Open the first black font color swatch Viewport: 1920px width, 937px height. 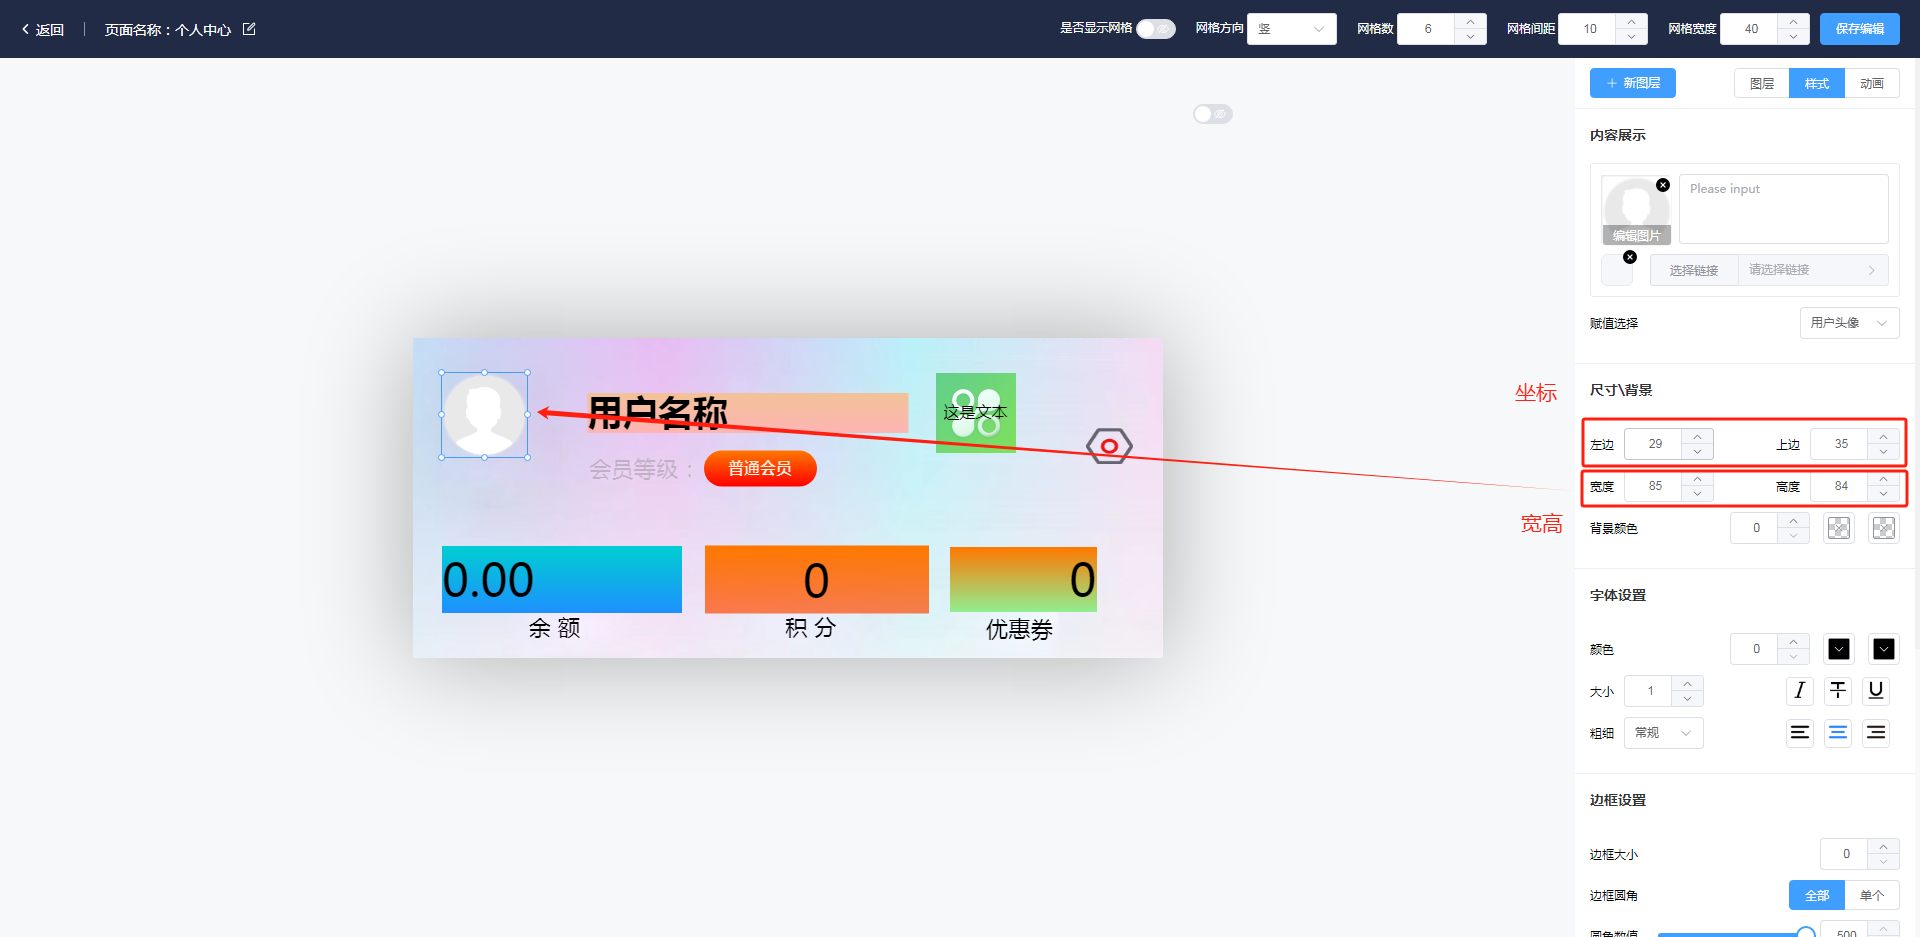[x=1838, y=649]
